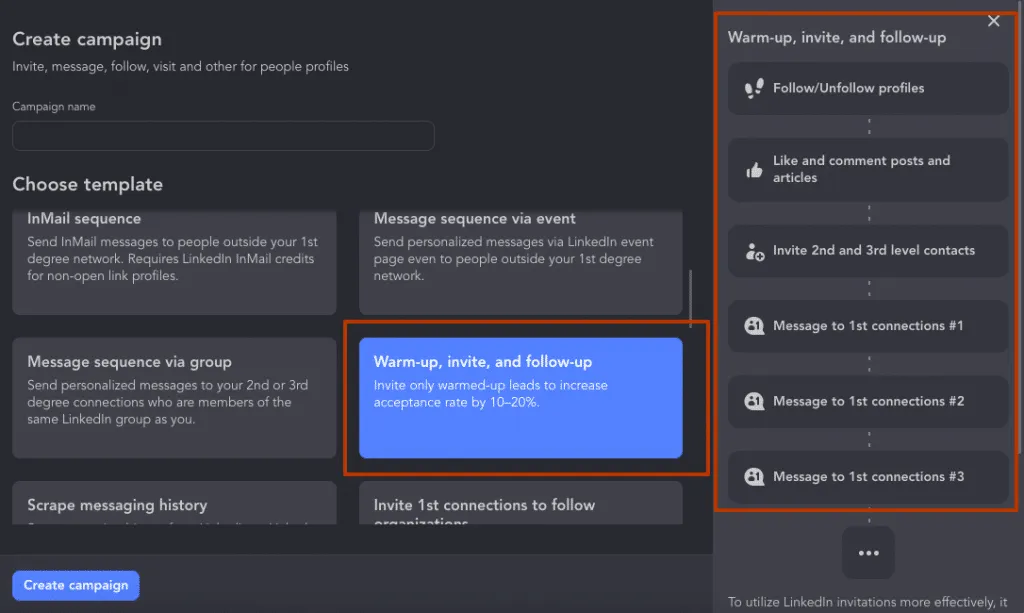The width and height of the screenshot is (1024, 613).
Task: Click the message icon for connections #1
Action: (x=754, y=326)
